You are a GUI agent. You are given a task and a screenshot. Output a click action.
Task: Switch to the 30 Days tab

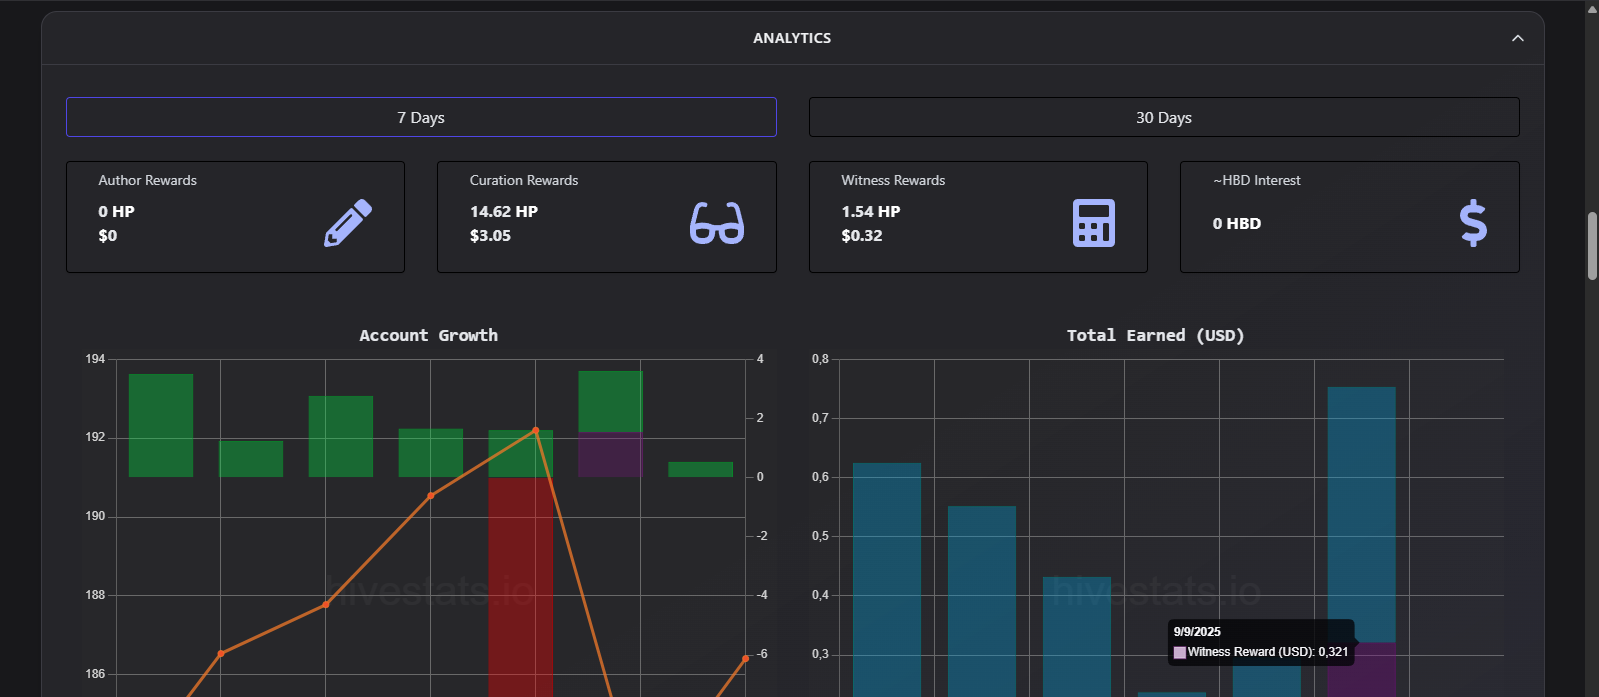1164,117
